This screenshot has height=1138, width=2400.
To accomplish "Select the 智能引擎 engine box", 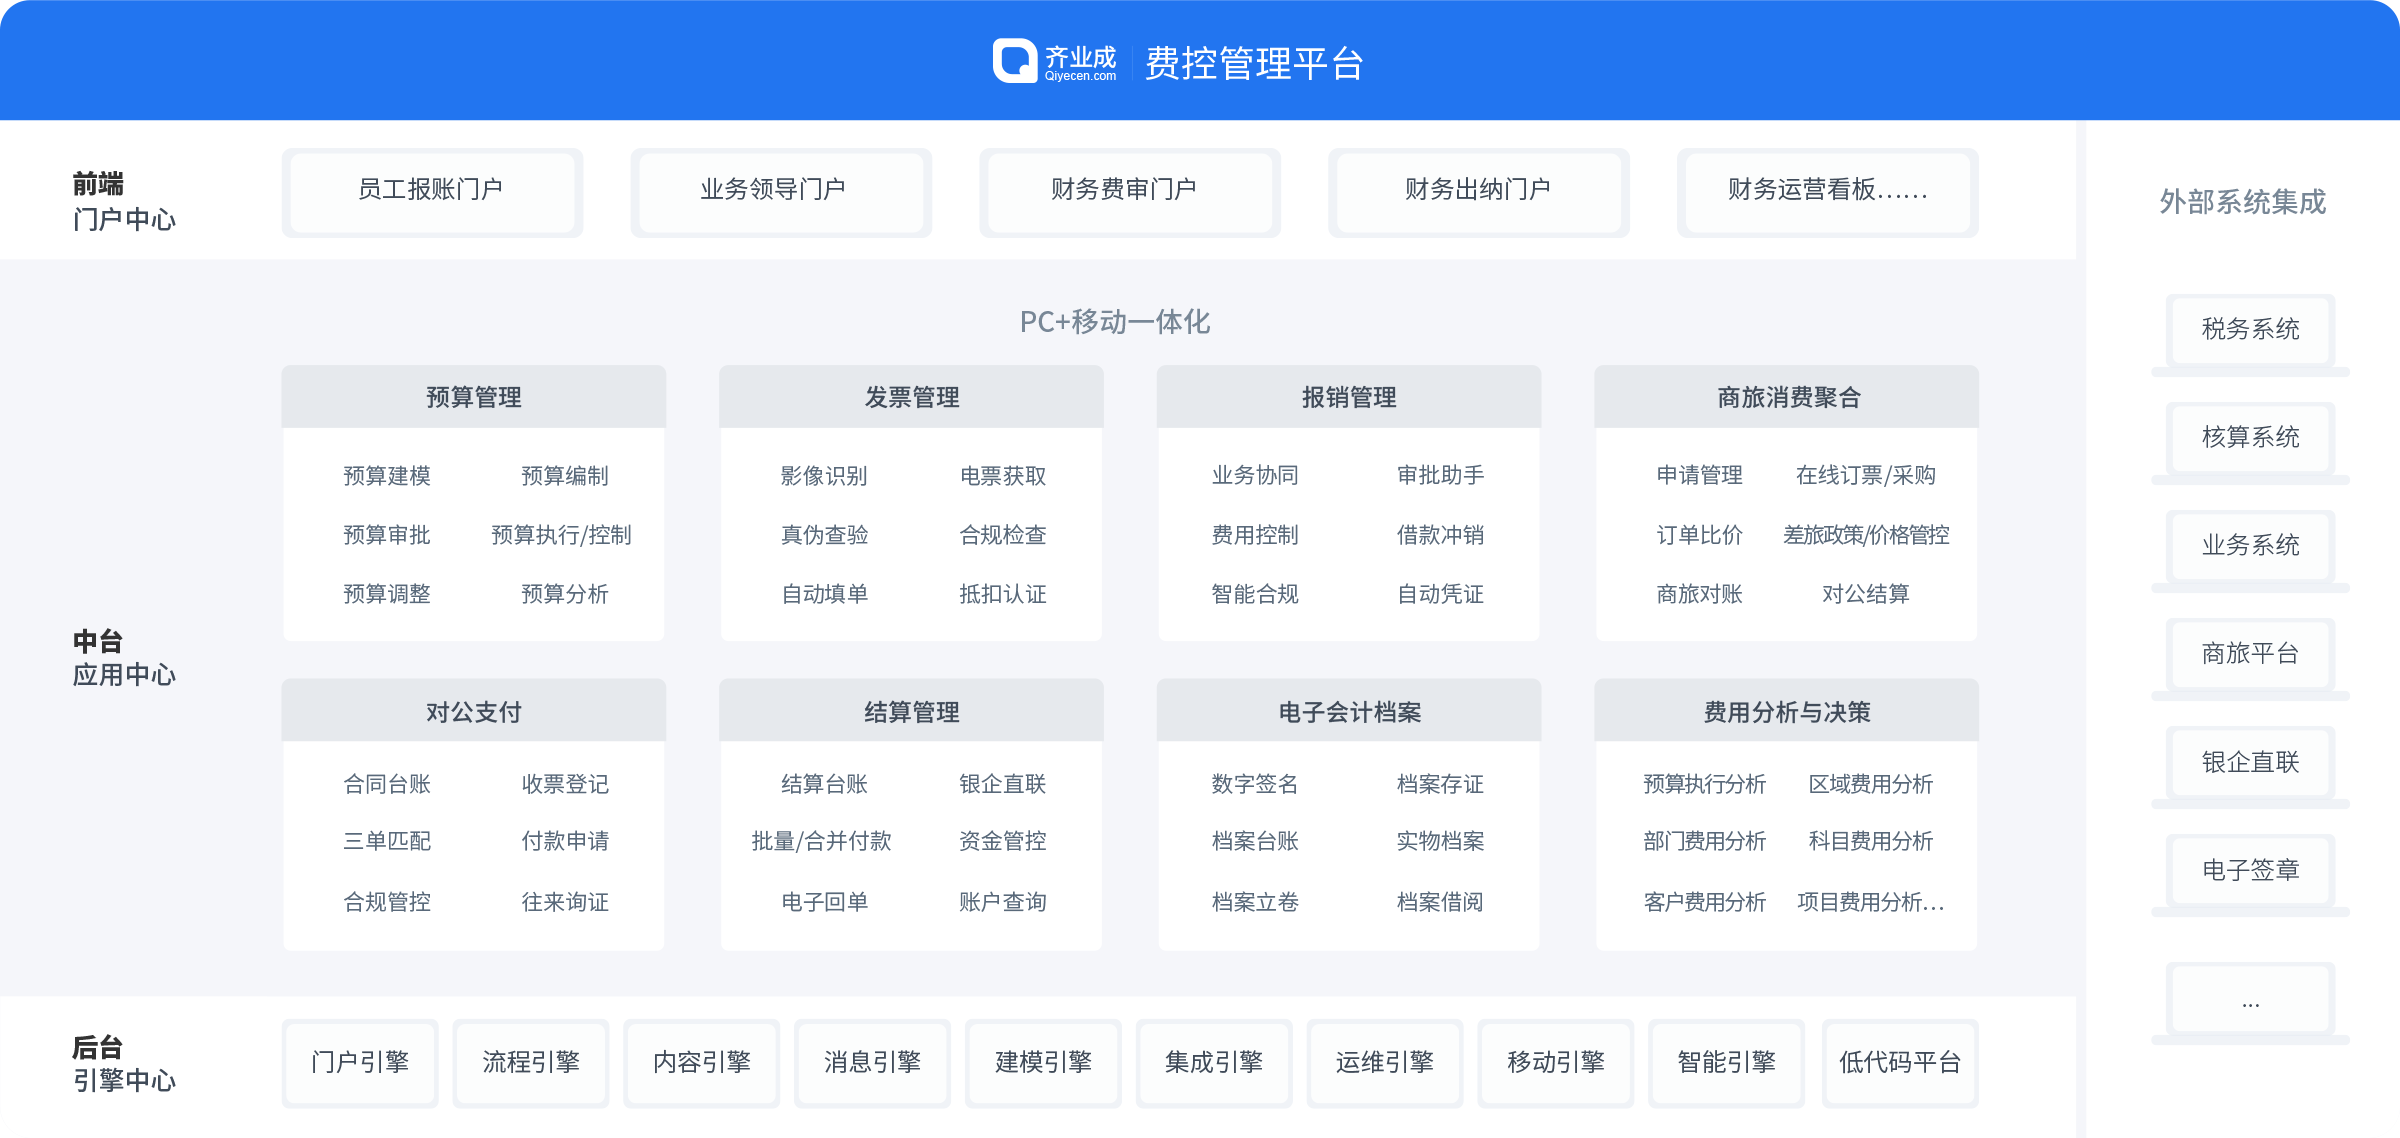I will coord(1726,1062).
